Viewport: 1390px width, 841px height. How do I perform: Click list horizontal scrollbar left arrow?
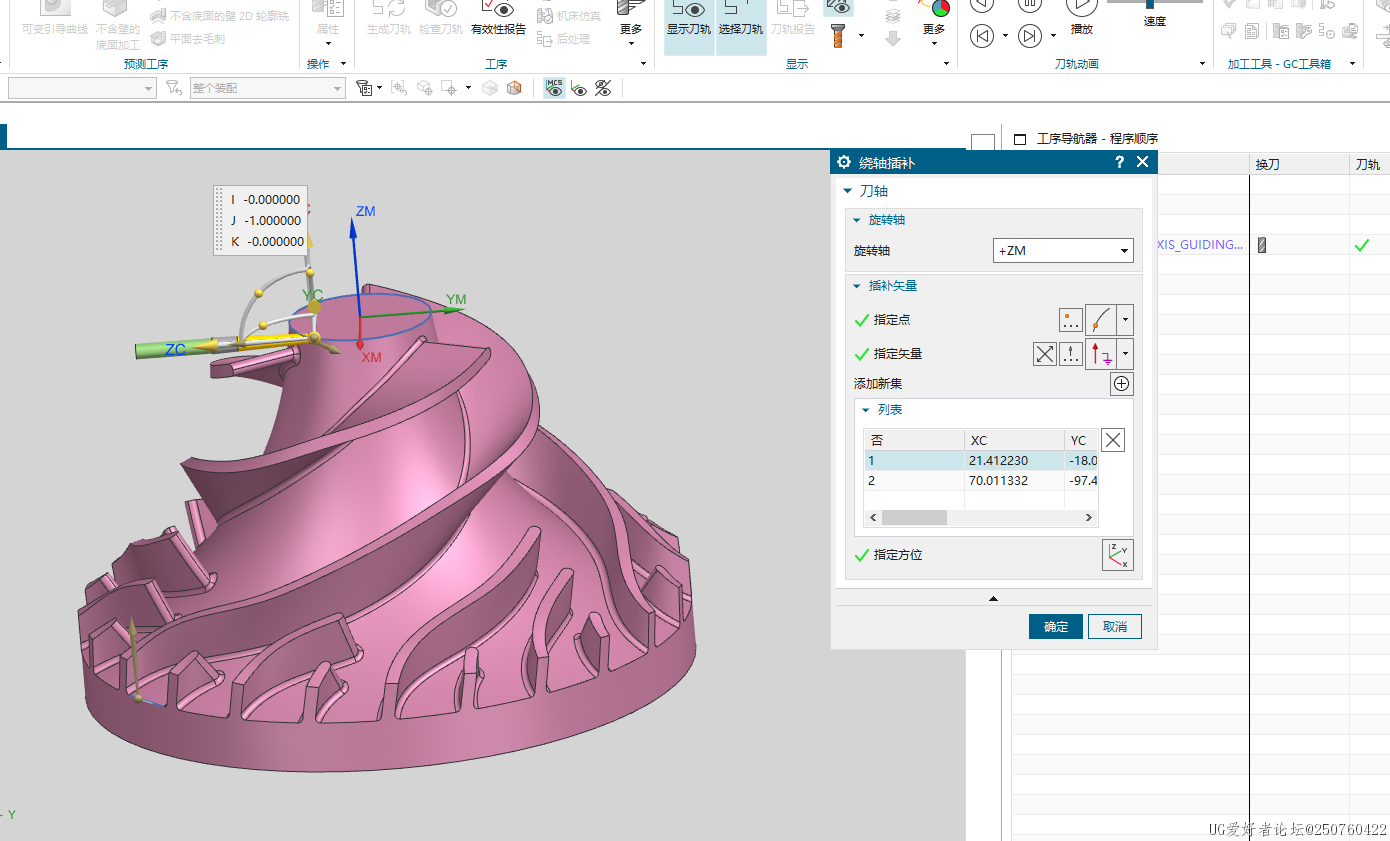click(x=873, y=518)
